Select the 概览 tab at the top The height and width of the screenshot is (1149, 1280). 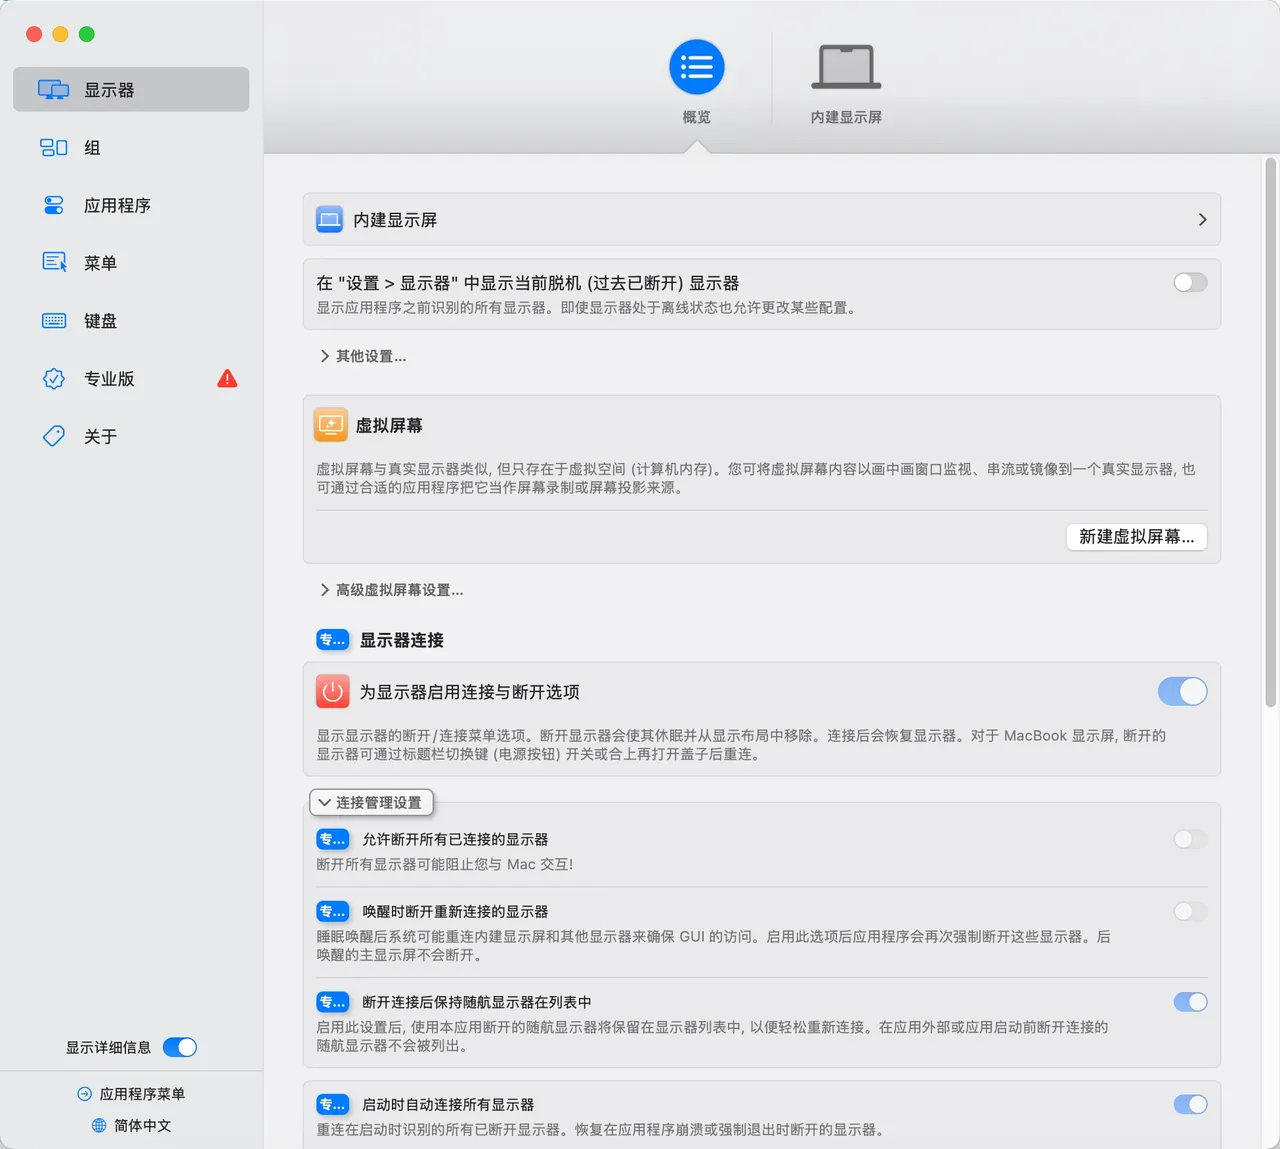pos(696,80)
